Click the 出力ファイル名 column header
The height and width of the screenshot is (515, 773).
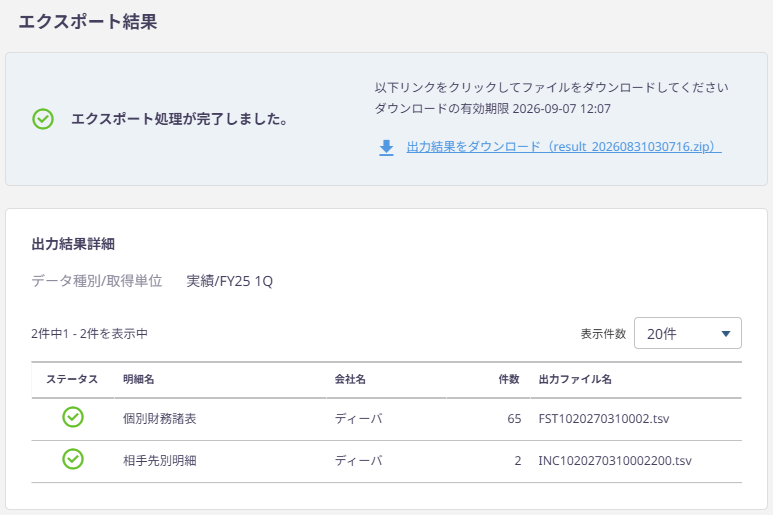point(575,379)
